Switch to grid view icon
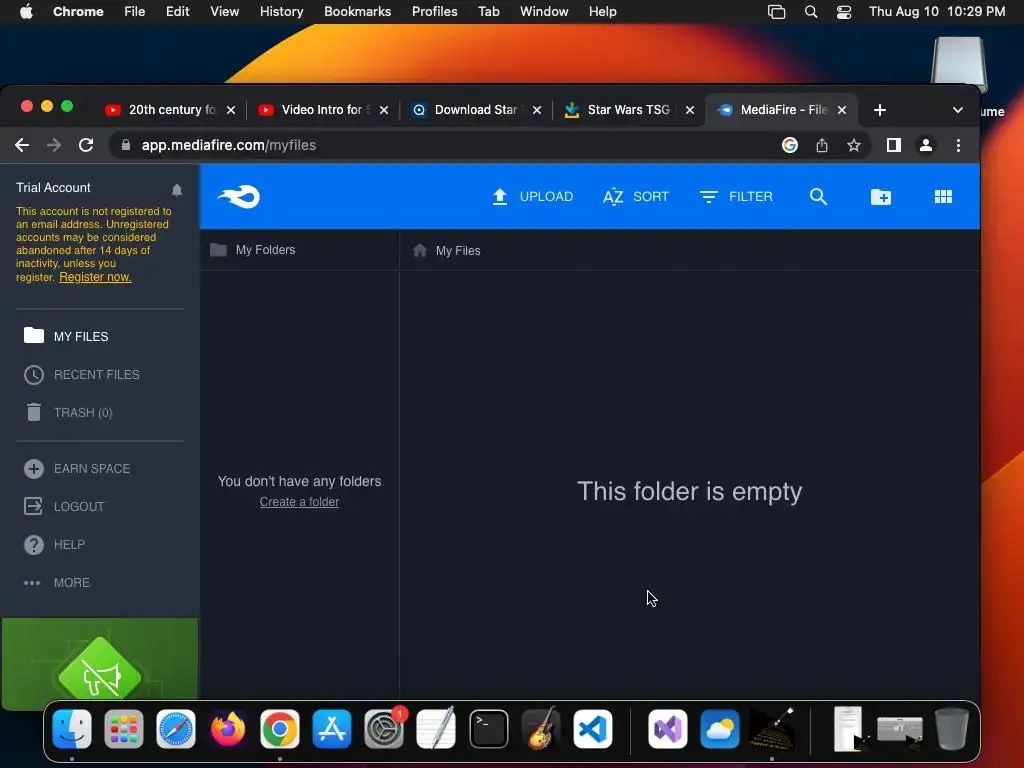Viewport: 1024px width, 768px height. coord(943,197)
